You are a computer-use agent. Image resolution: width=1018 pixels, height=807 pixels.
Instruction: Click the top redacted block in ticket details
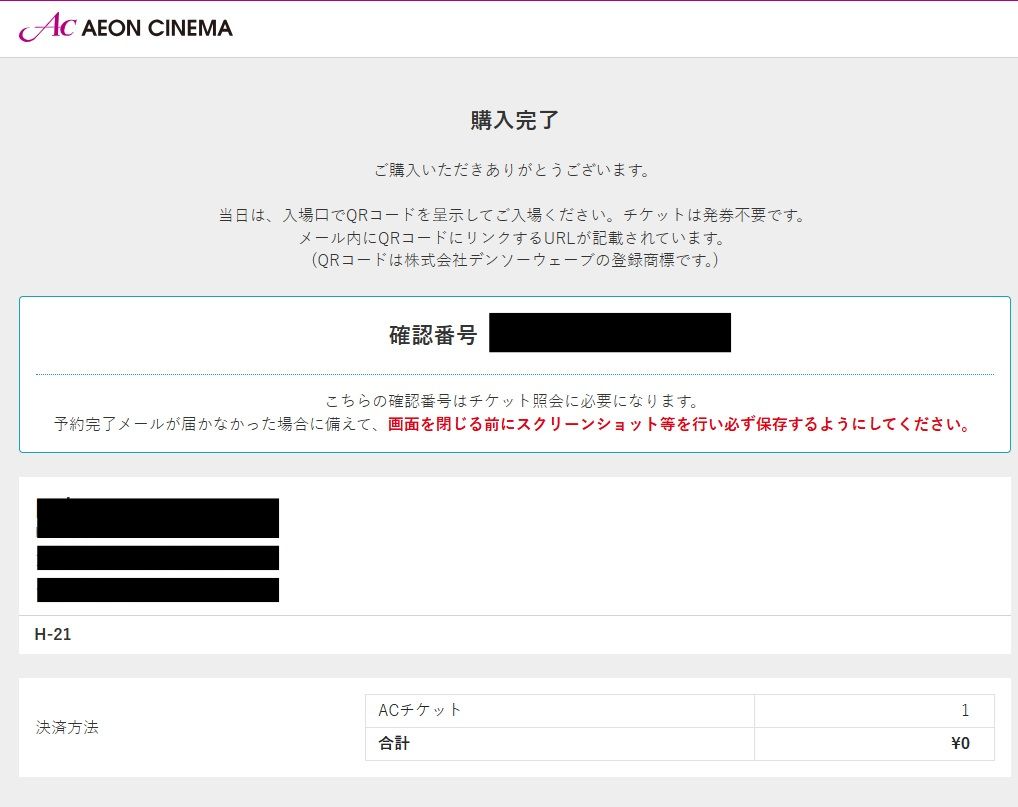tap(158, 517)
